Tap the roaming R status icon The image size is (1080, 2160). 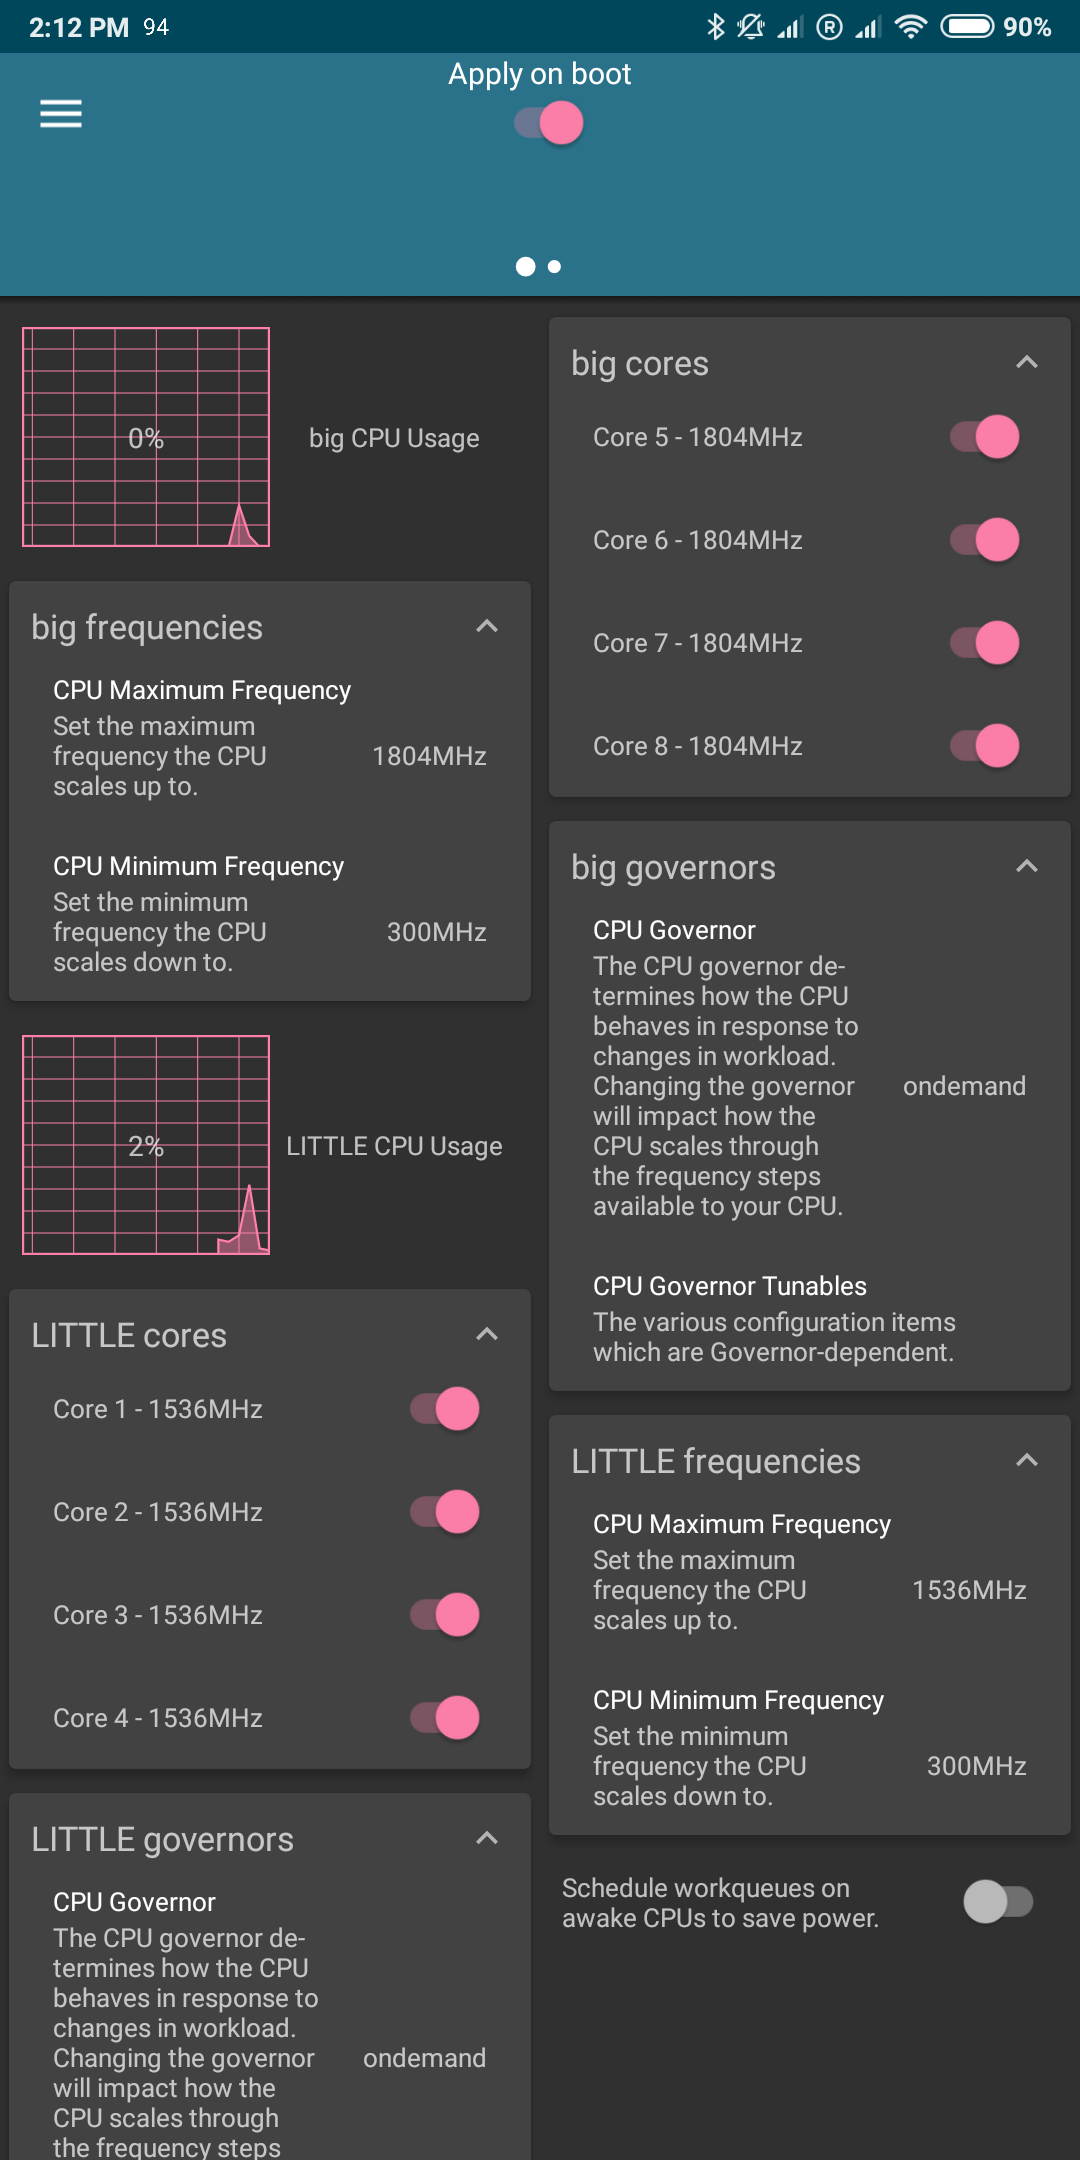(829, 27)
